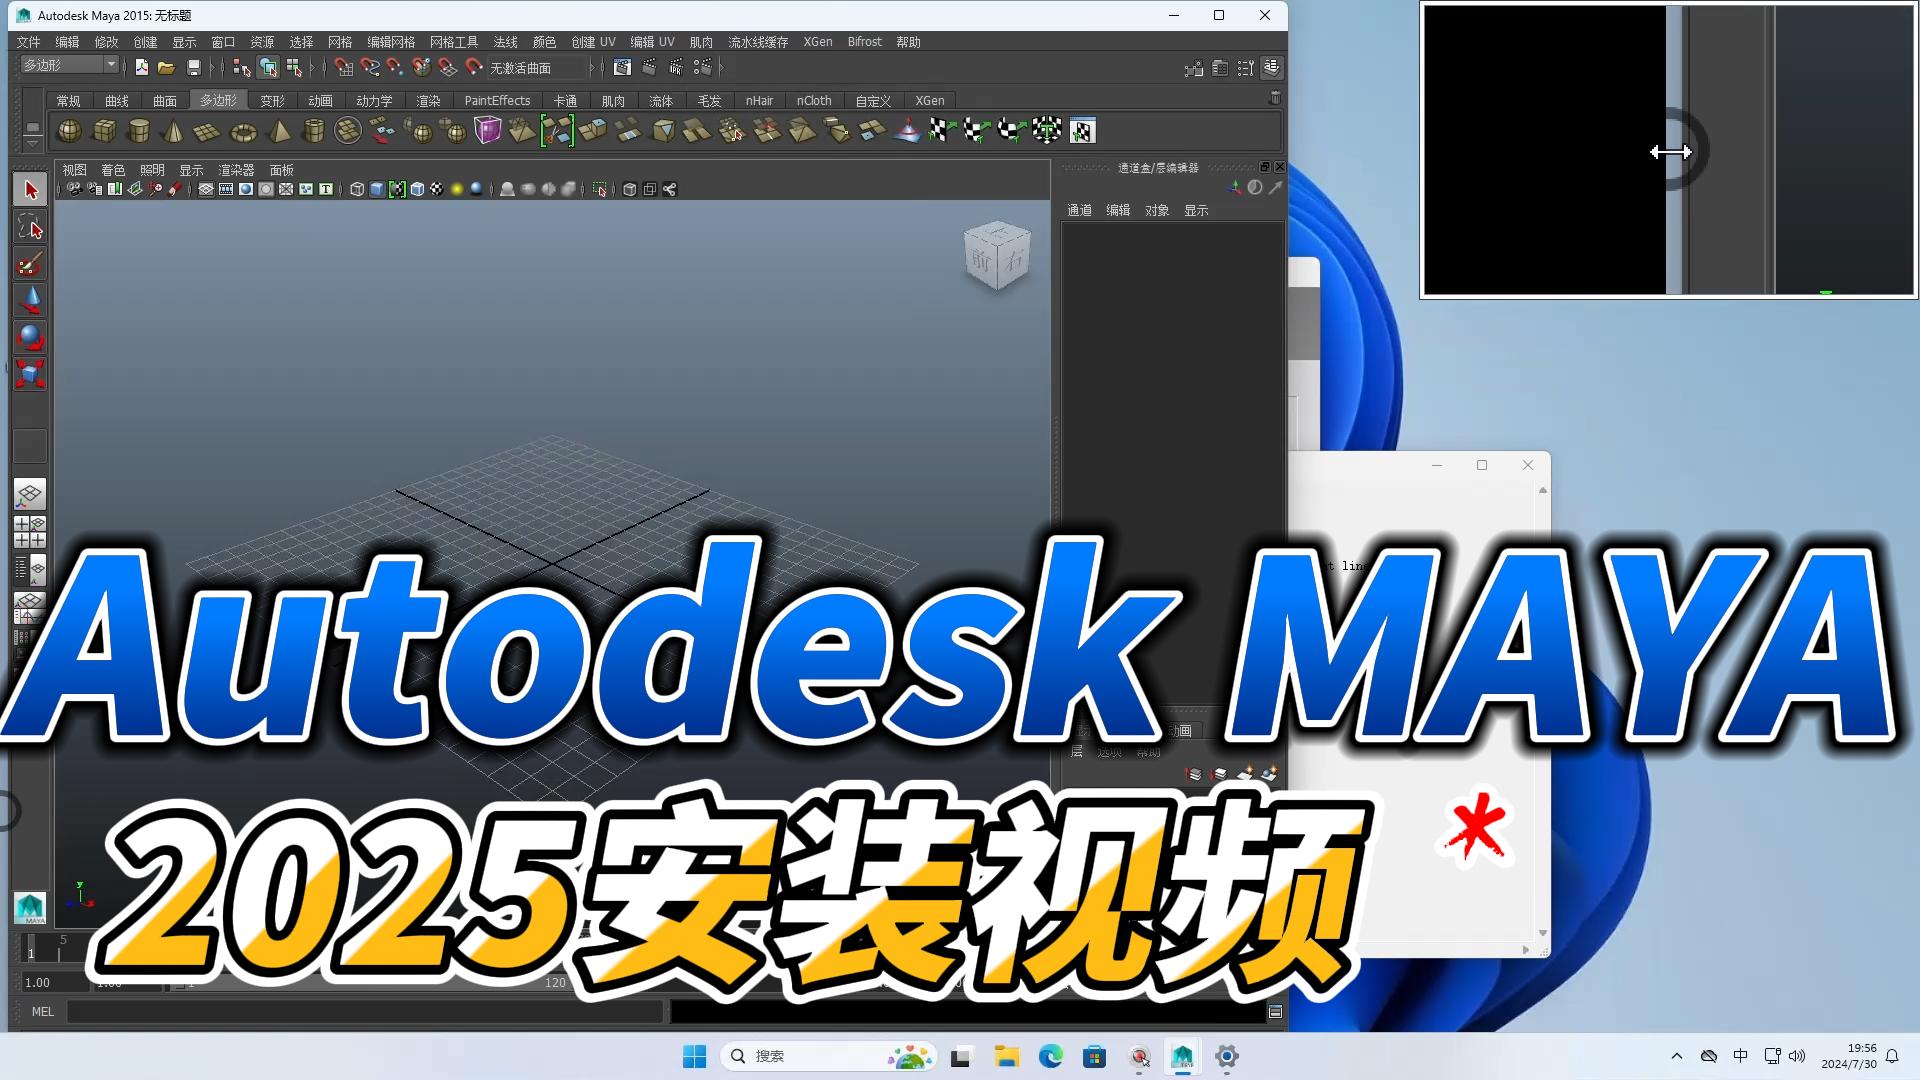
Task: Open Microsoft Edge from the taskbar
Action: pos(1050,1056)
